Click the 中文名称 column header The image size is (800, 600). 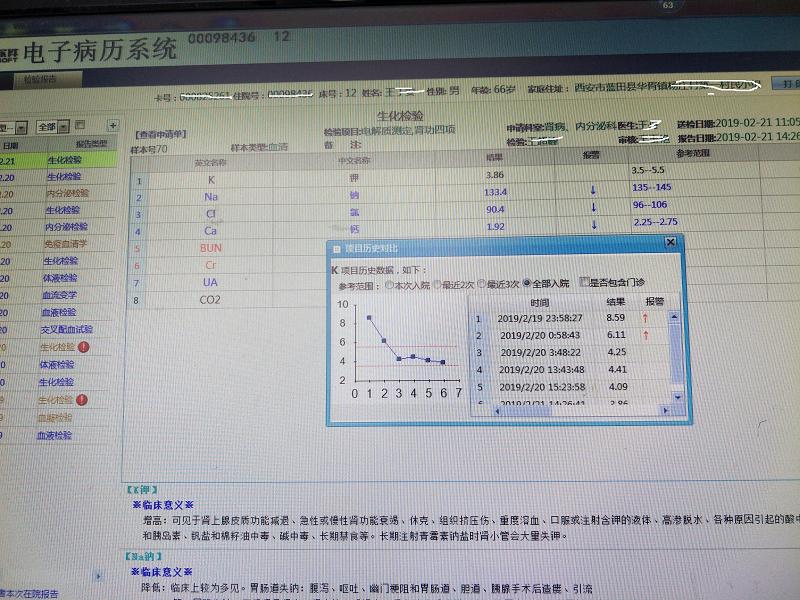pos(355,161)
